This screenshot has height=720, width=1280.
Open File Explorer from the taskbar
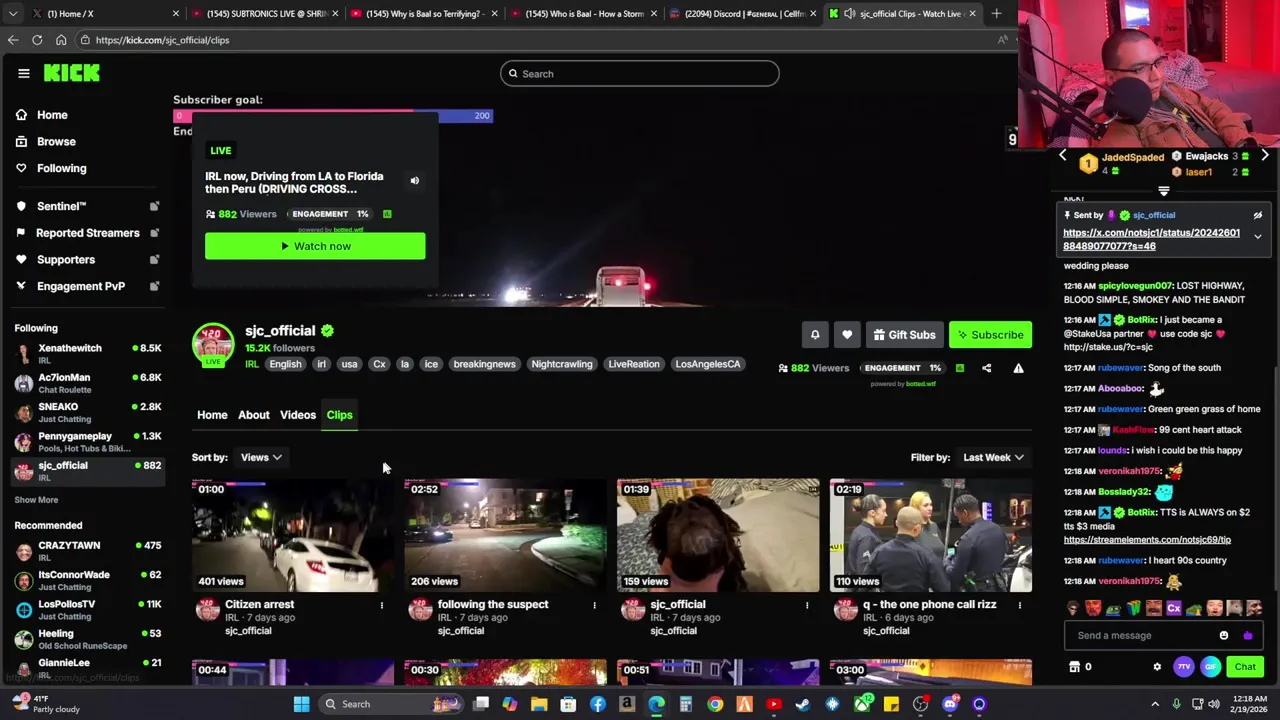(539, 704)
